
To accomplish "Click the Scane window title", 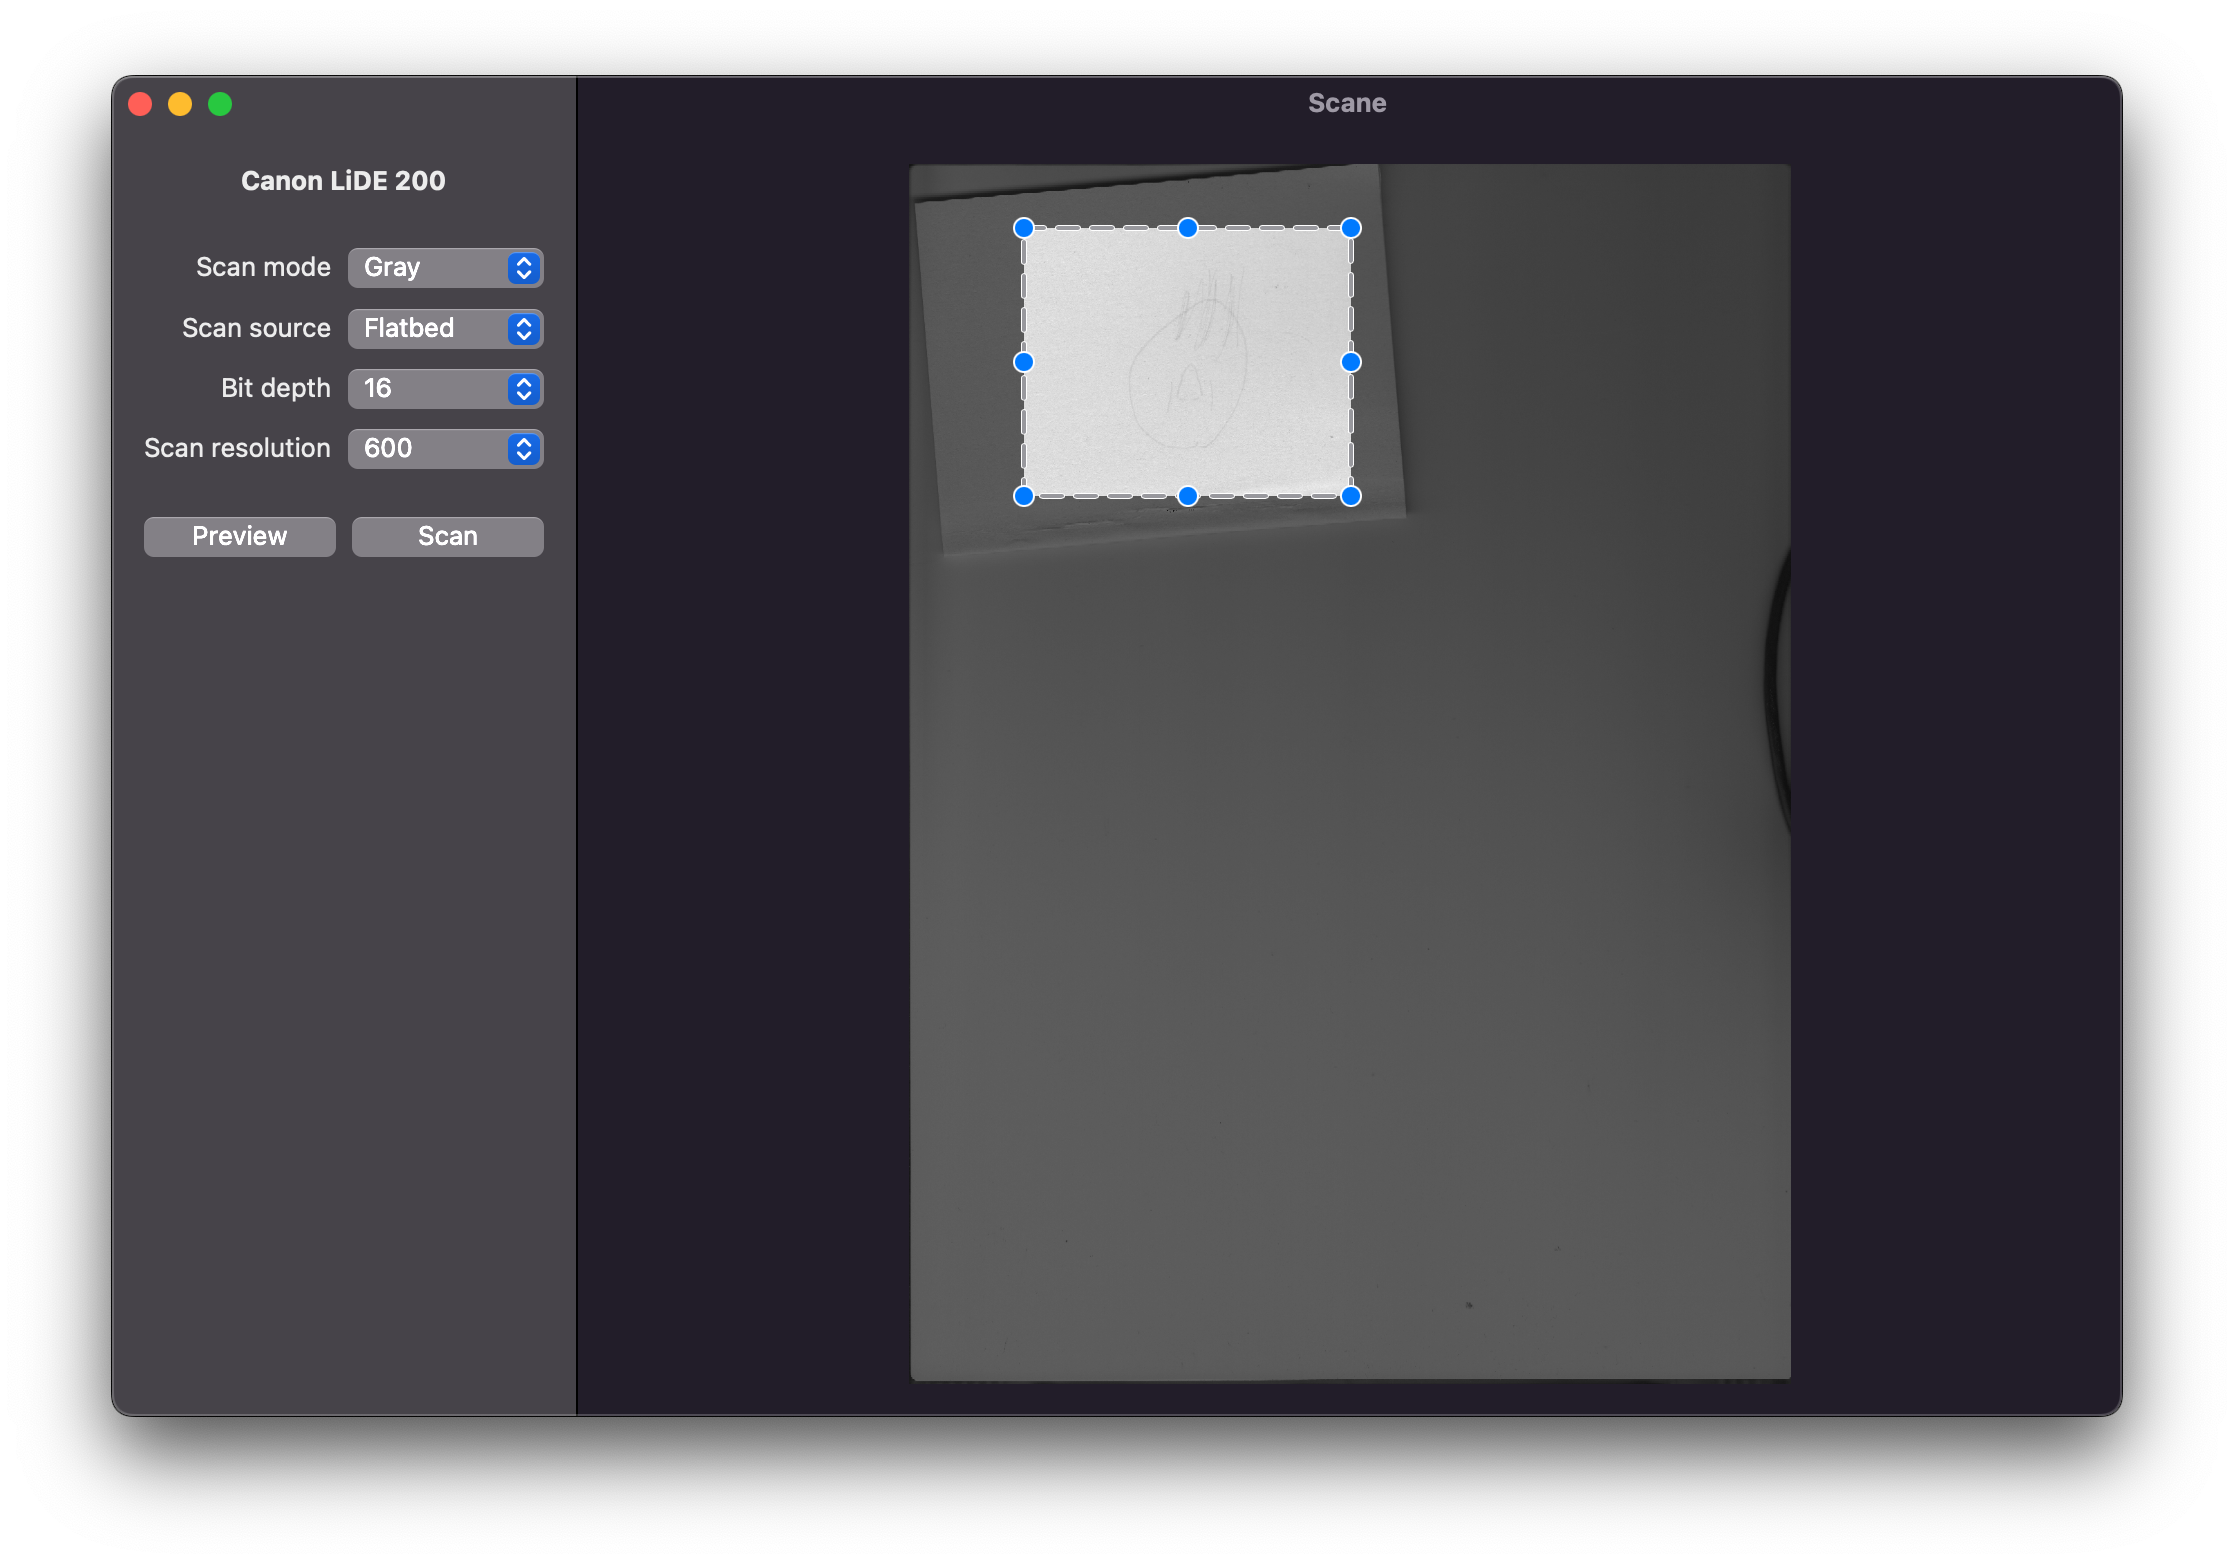I will pyautogui.click(x=1347, y=103).
